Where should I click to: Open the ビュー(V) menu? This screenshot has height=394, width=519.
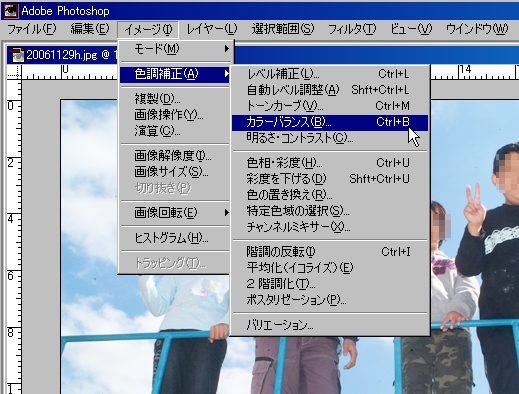[x=411, y=29]
